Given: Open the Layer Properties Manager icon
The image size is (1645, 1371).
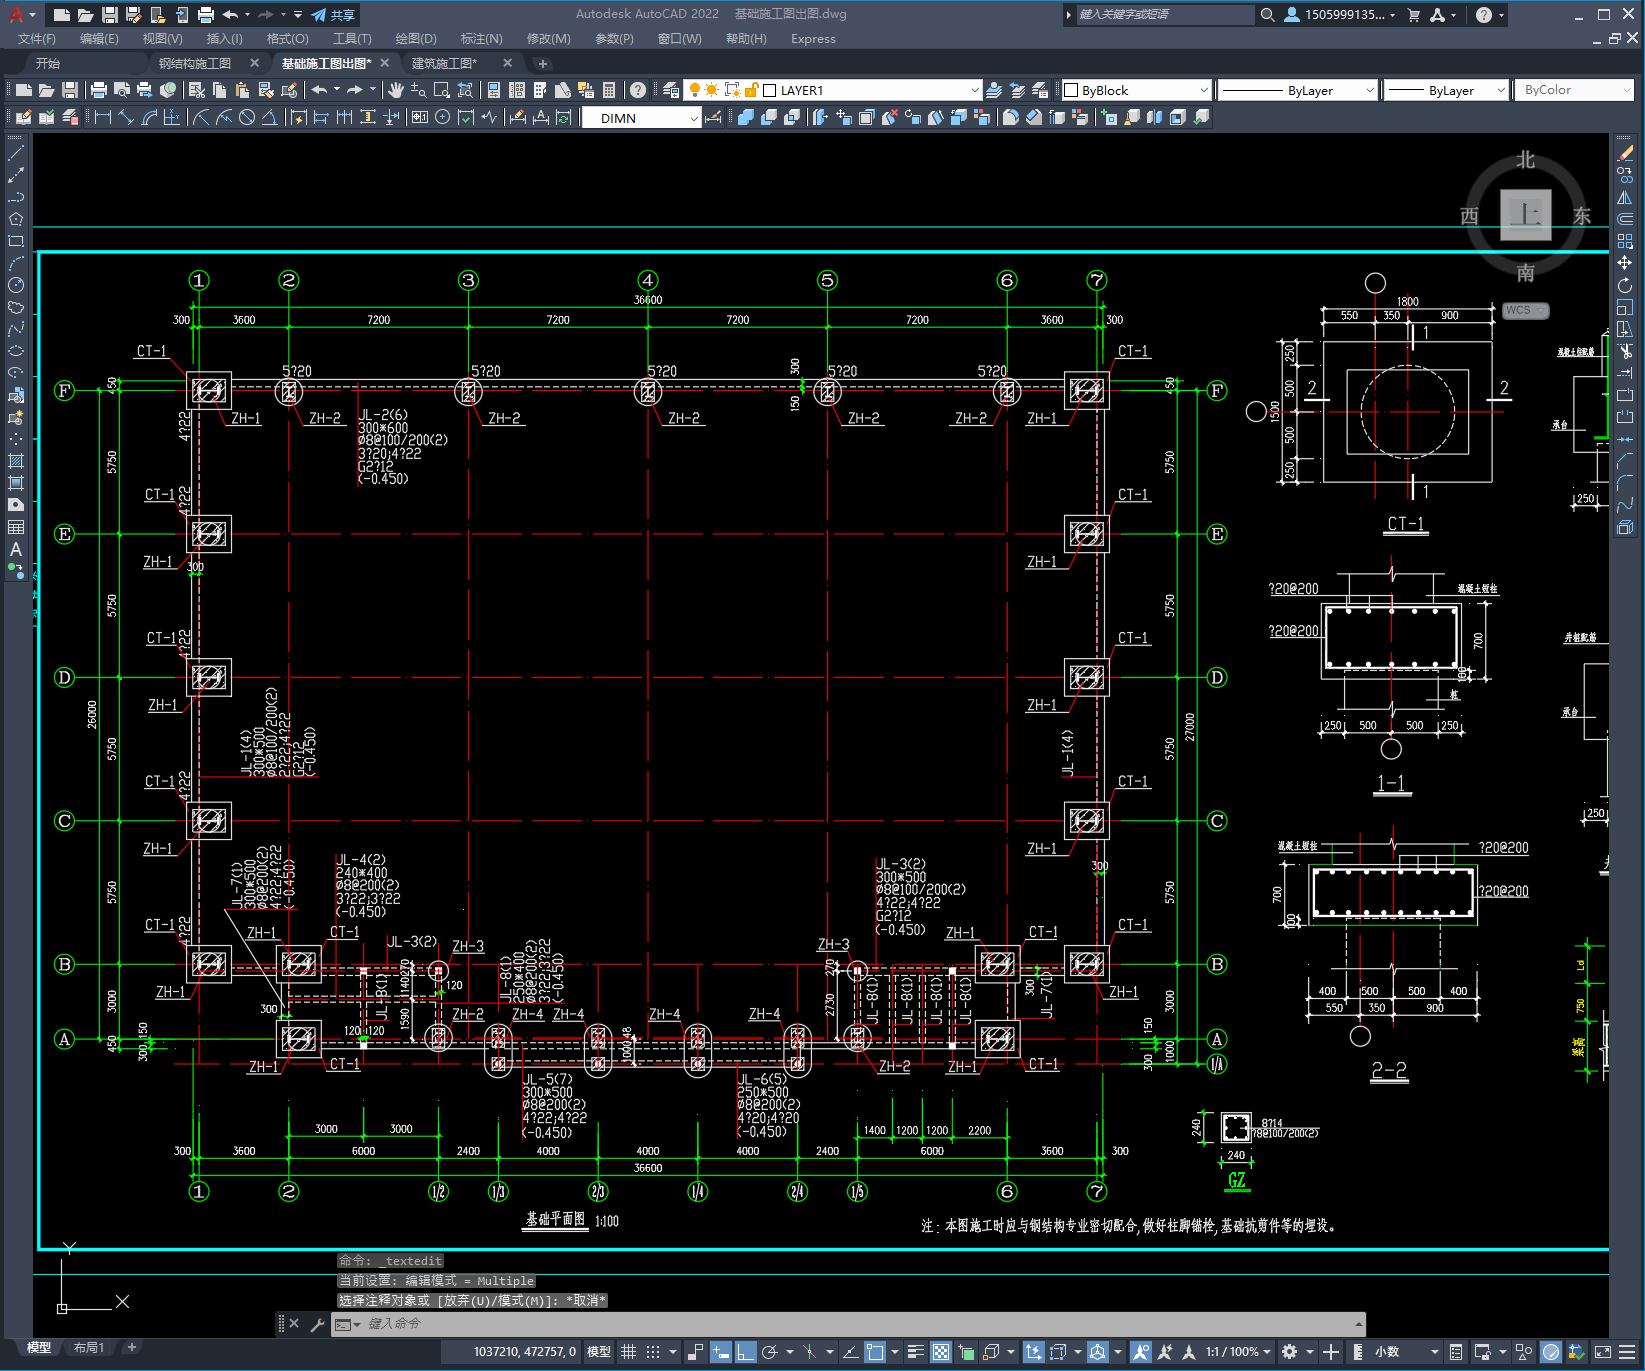Looking at the screenshot, I should [x=671, y=90].
